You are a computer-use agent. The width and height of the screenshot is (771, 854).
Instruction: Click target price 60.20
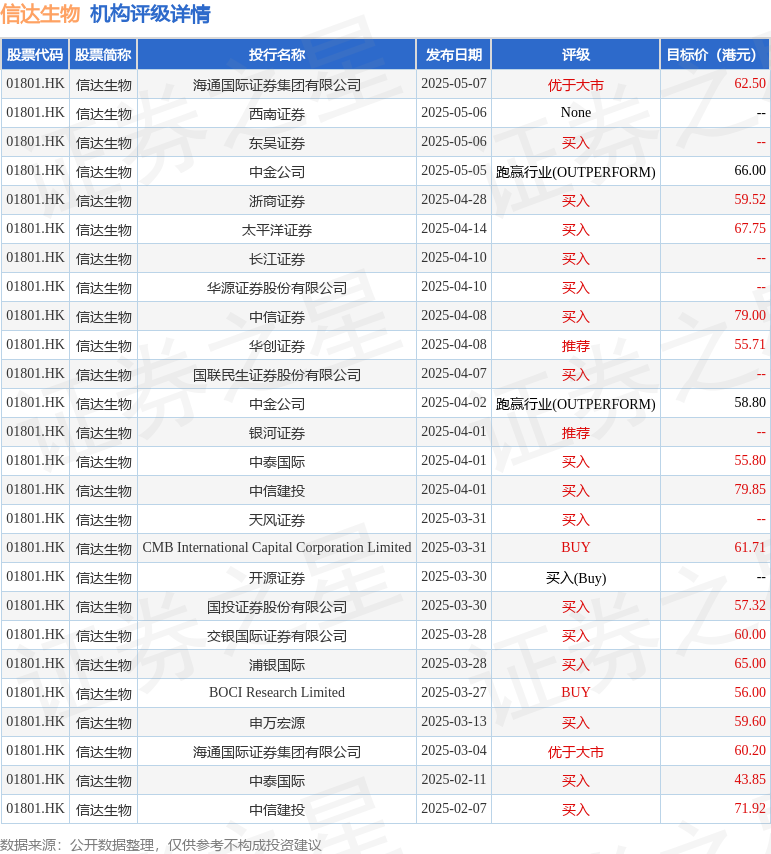750,751
